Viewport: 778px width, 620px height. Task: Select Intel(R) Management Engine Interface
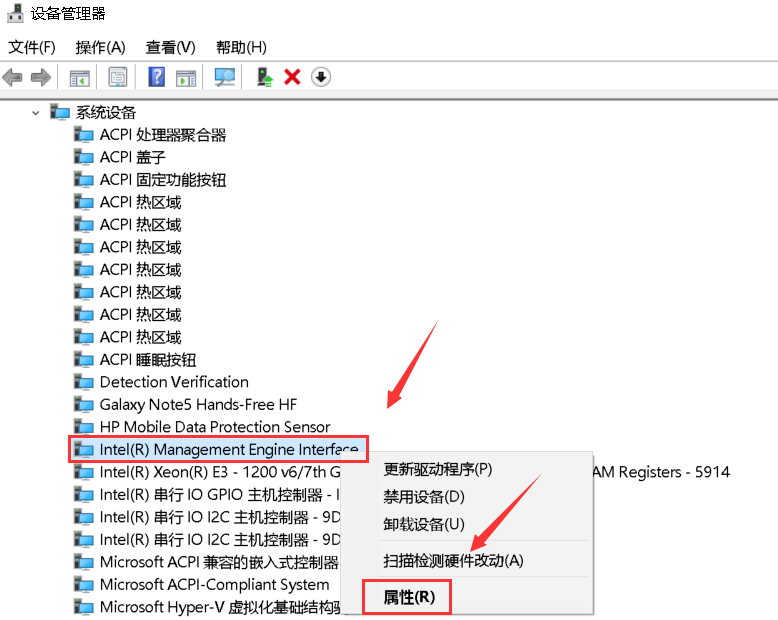pos(229,449)
